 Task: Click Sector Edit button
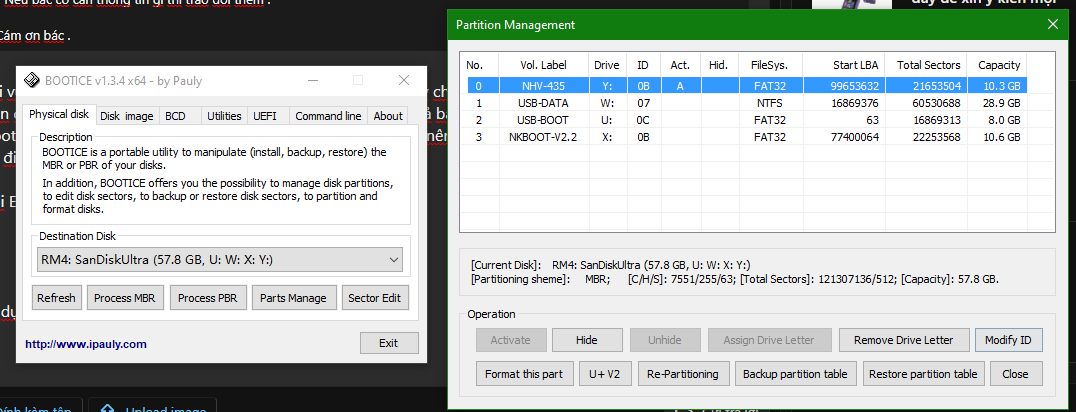[x=375, y=298]
